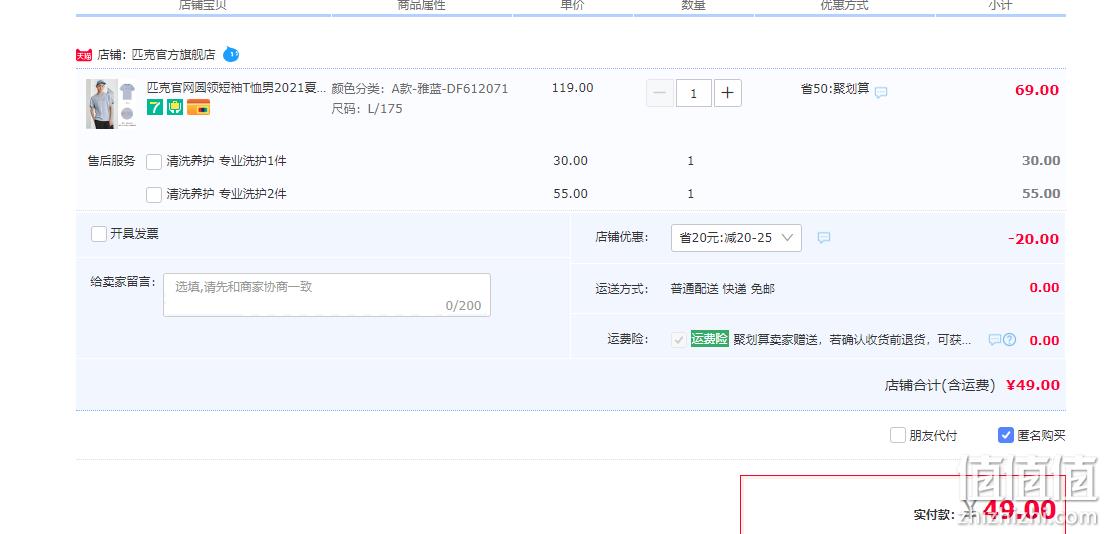The image size is (1107, 534).
Task: Click the 店铺合计(含运费) label
Action: [x=940, y=386]
